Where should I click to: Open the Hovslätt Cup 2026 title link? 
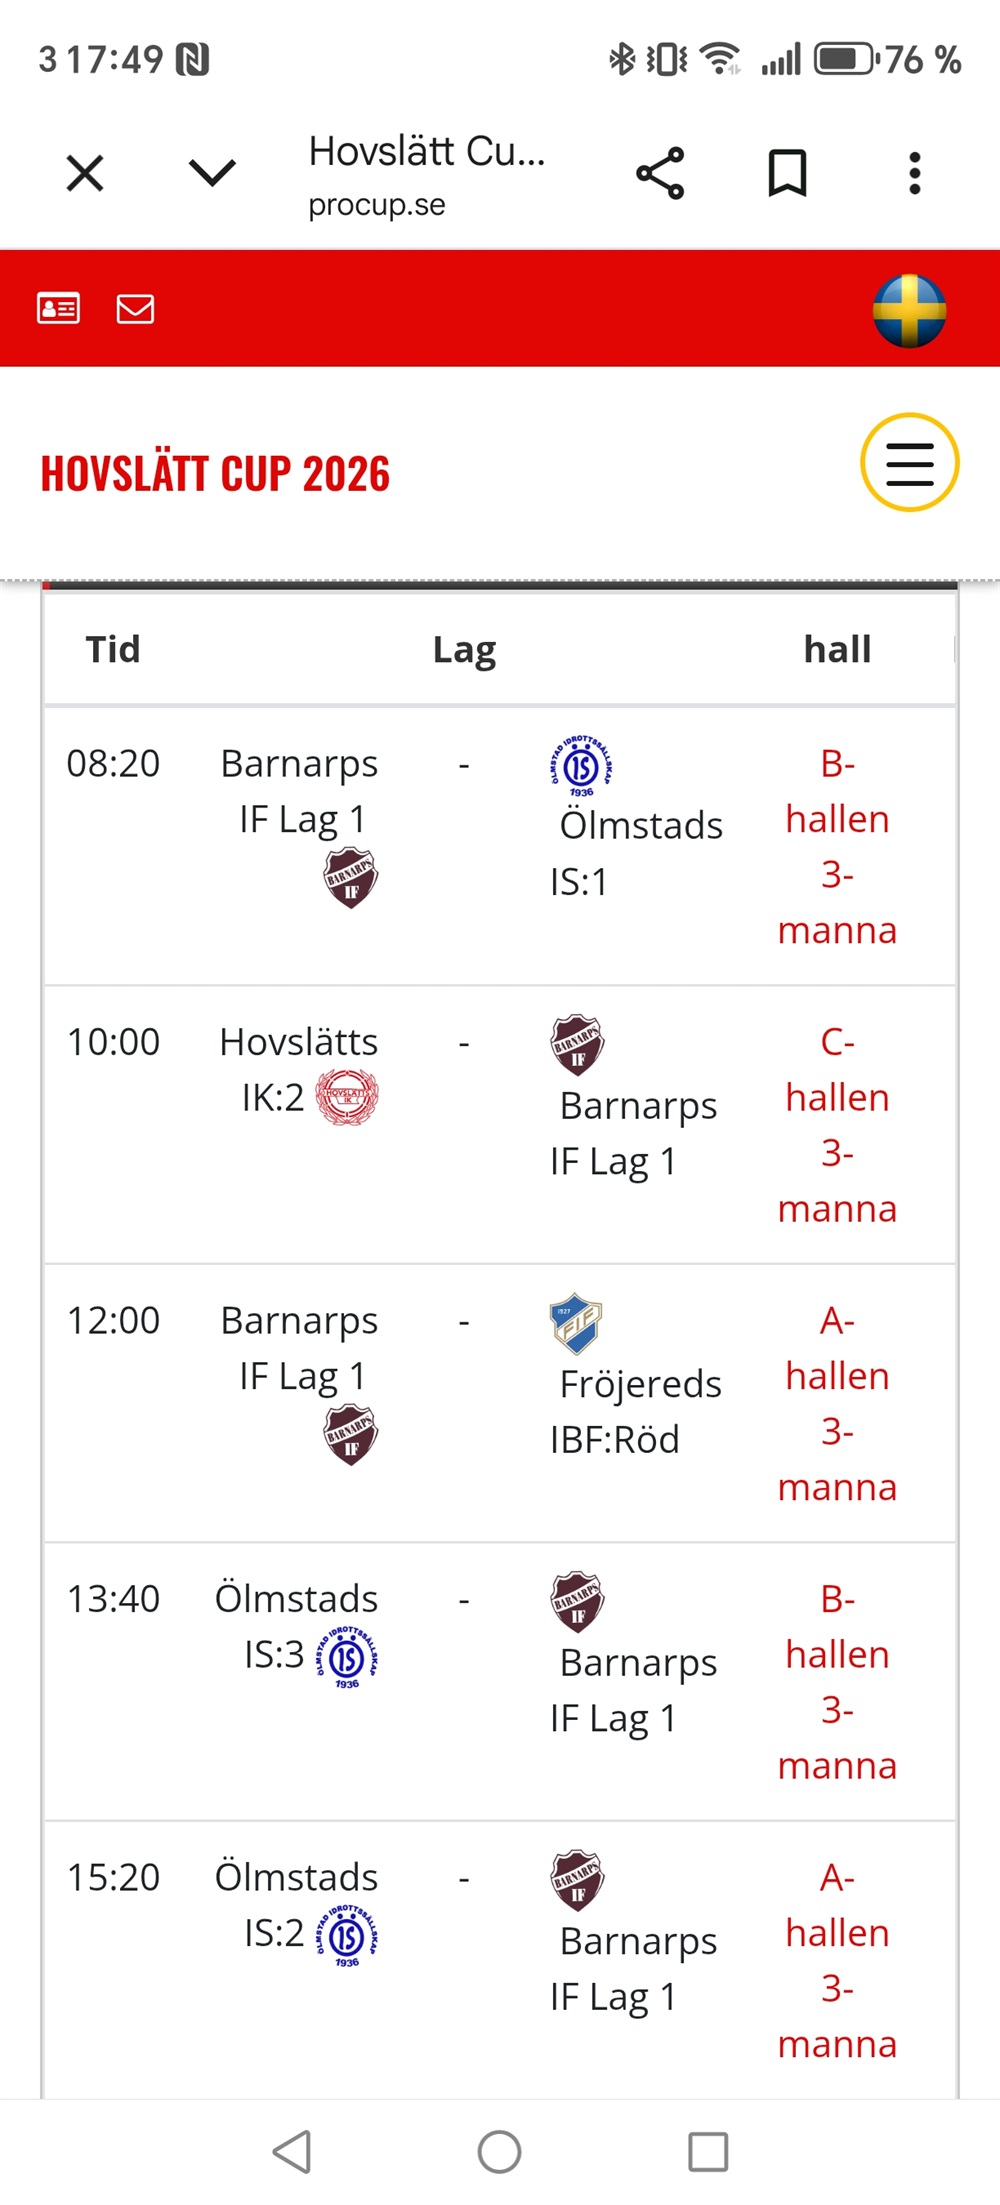[215, 474]
